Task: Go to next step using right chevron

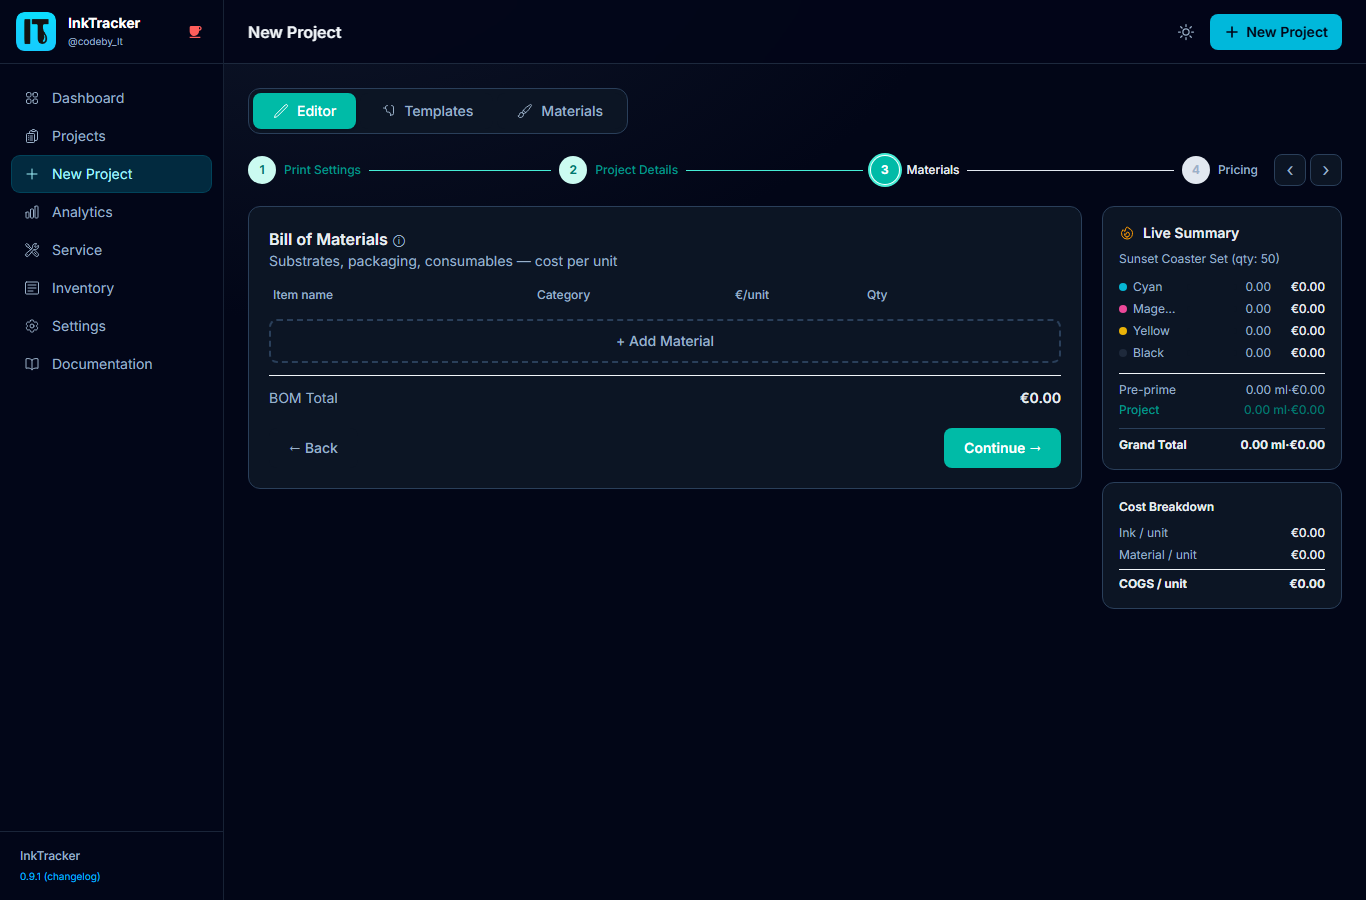Action: coord(1326,170)
